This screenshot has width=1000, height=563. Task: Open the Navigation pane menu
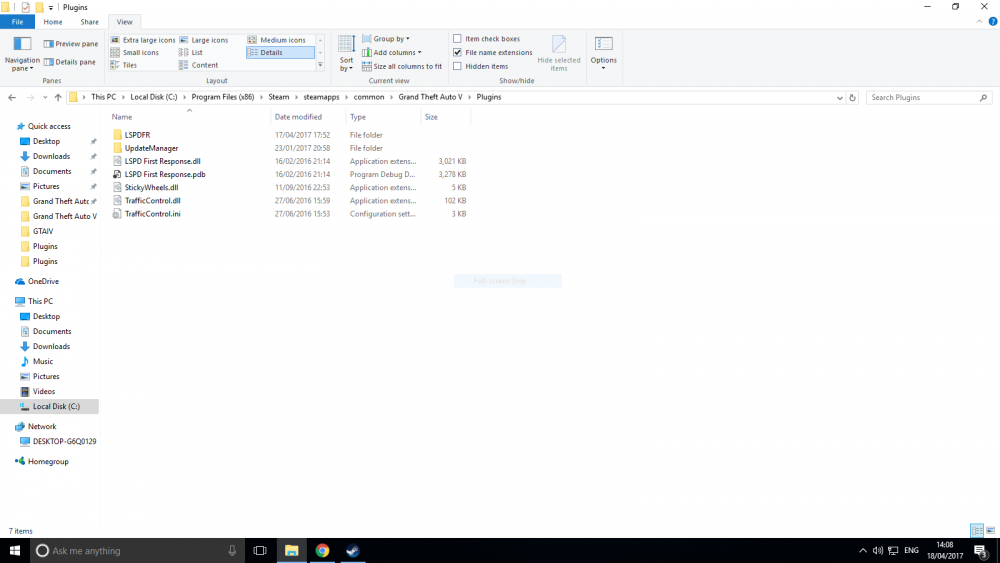tap(22, 54)
